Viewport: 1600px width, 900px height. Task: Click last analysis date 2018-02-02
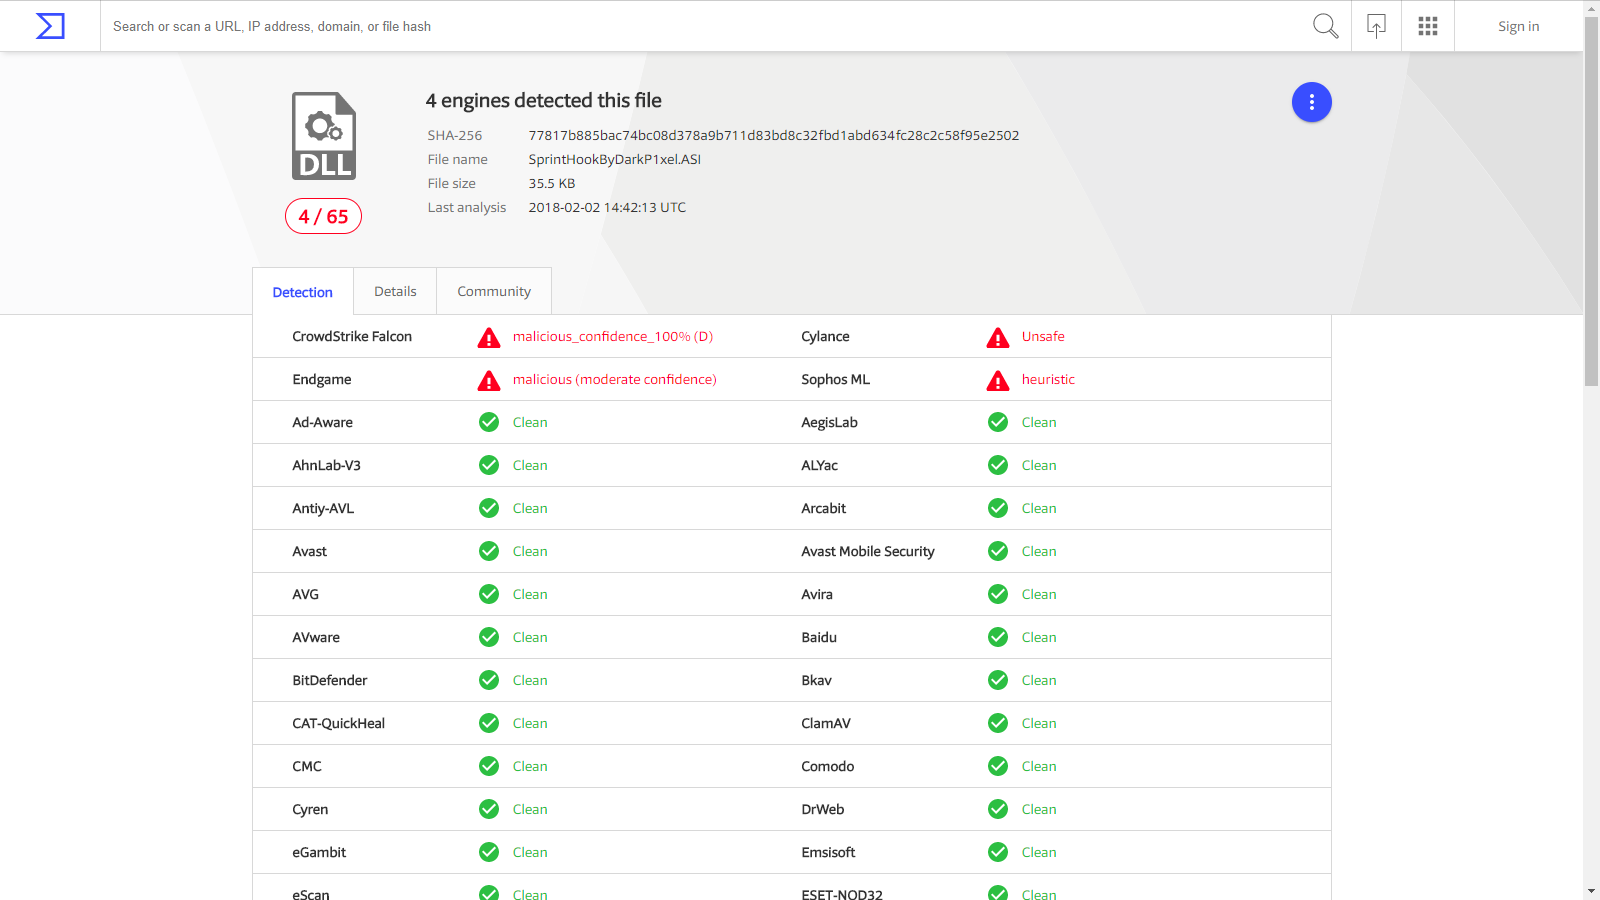click(x=607, y=207)
